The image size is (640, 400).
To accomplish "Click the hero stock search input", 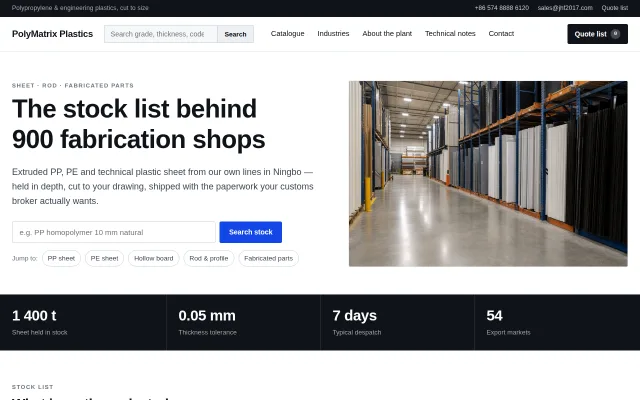I will pyautogui.click(x=113, y=232).
